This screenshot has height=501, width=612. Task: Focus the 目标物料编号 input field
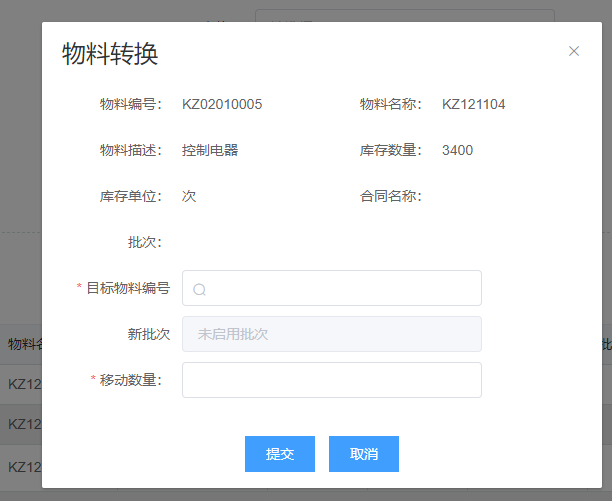(340, 288)
